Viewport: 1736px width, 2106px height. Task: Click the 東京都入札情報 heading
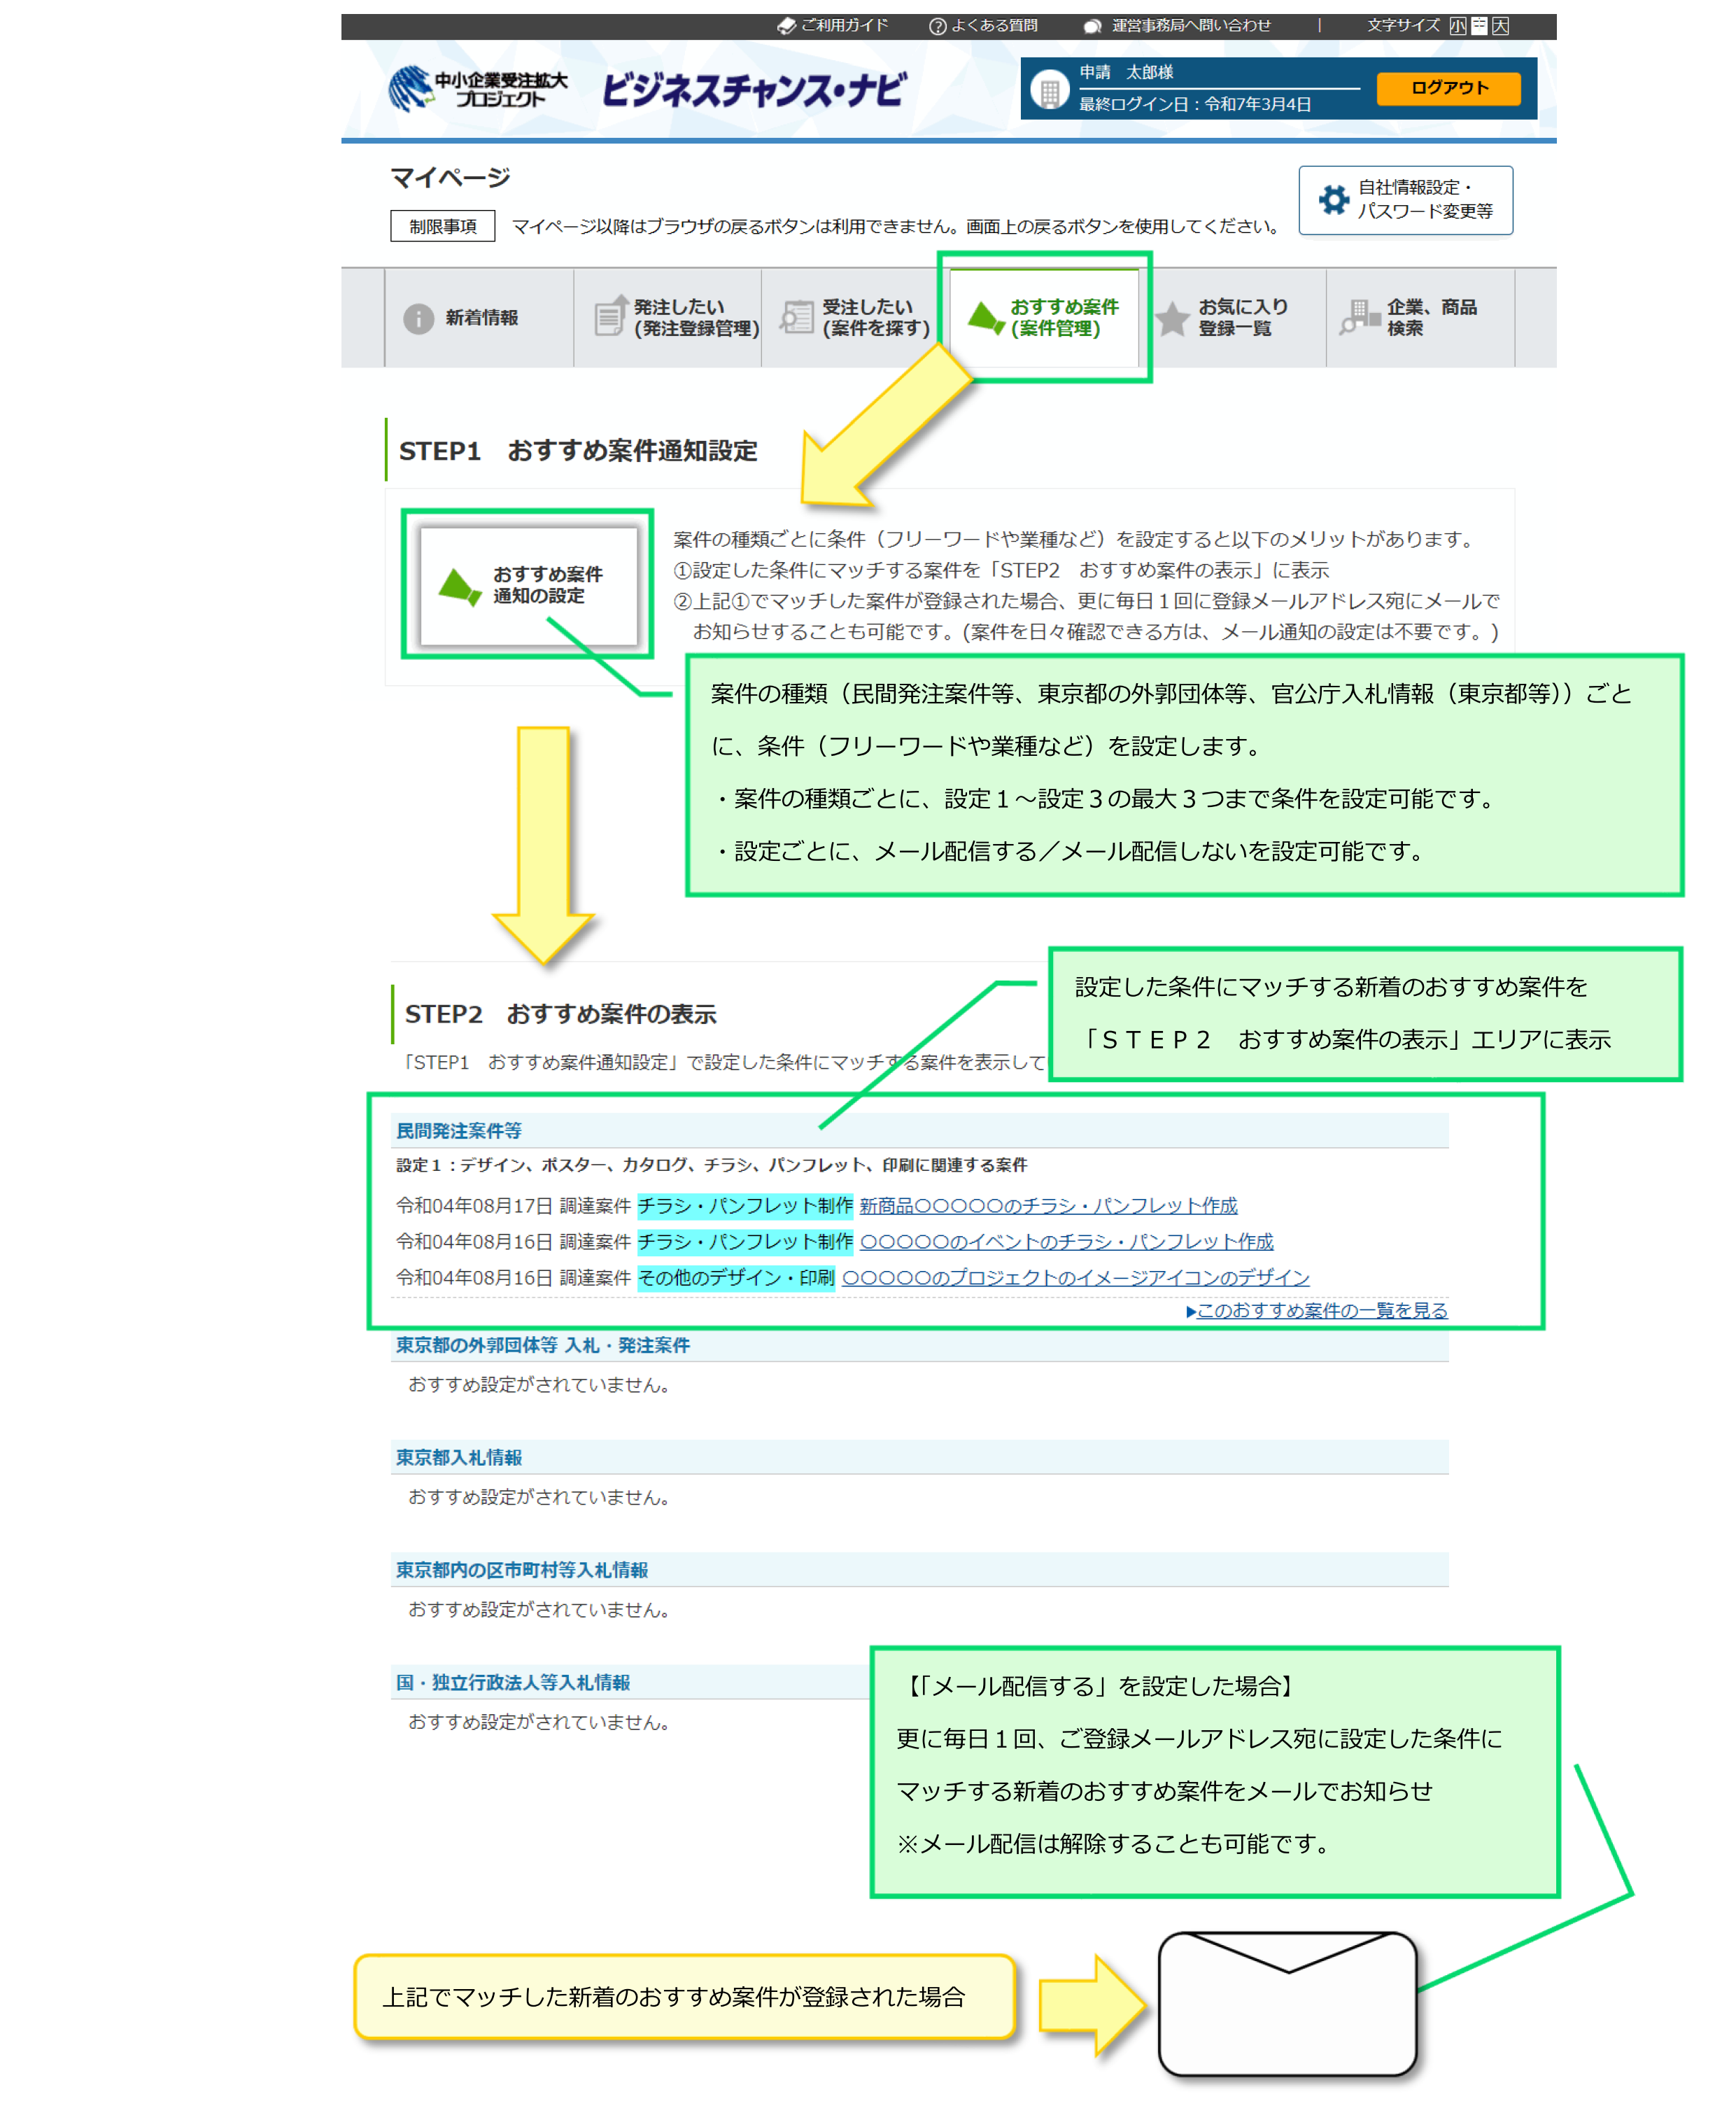tap(459, 1457)
